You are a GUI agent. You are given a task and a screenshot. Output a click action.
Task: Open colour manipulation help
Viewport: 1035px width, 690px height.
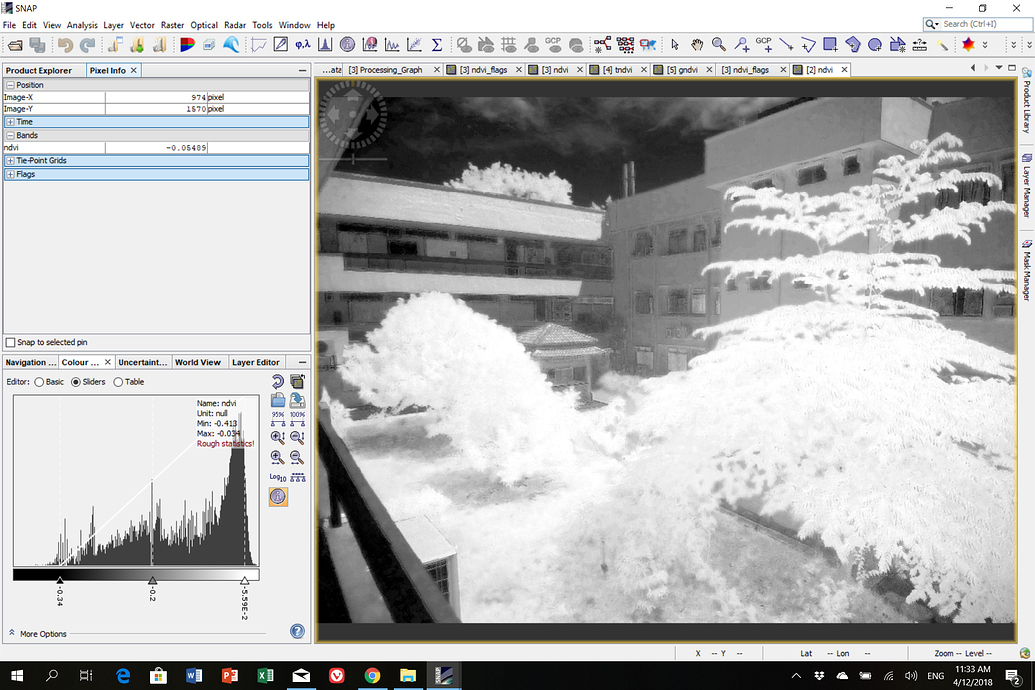298,631
